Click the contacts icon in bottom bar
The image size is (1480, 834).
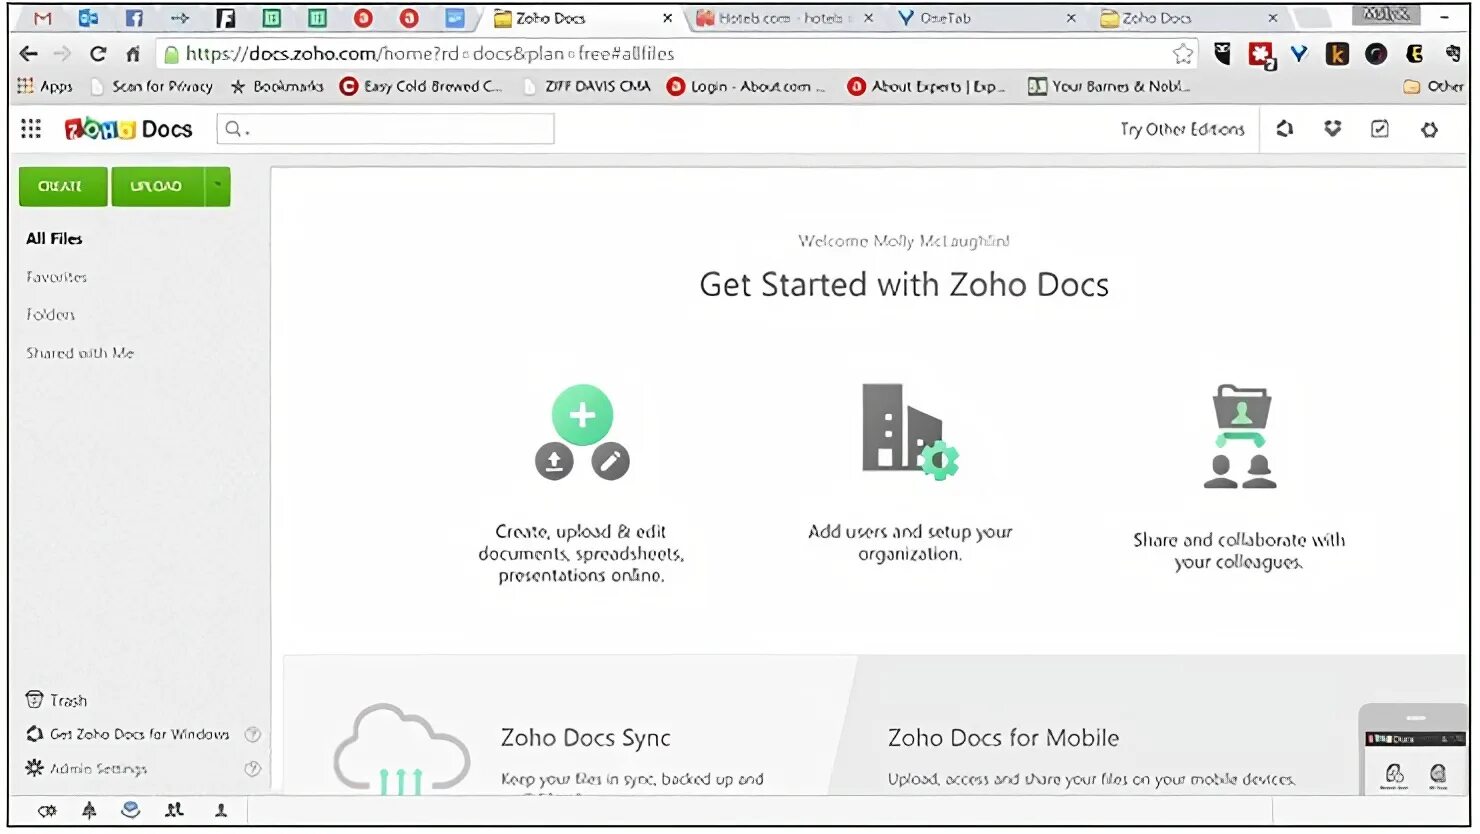point(175,810)
